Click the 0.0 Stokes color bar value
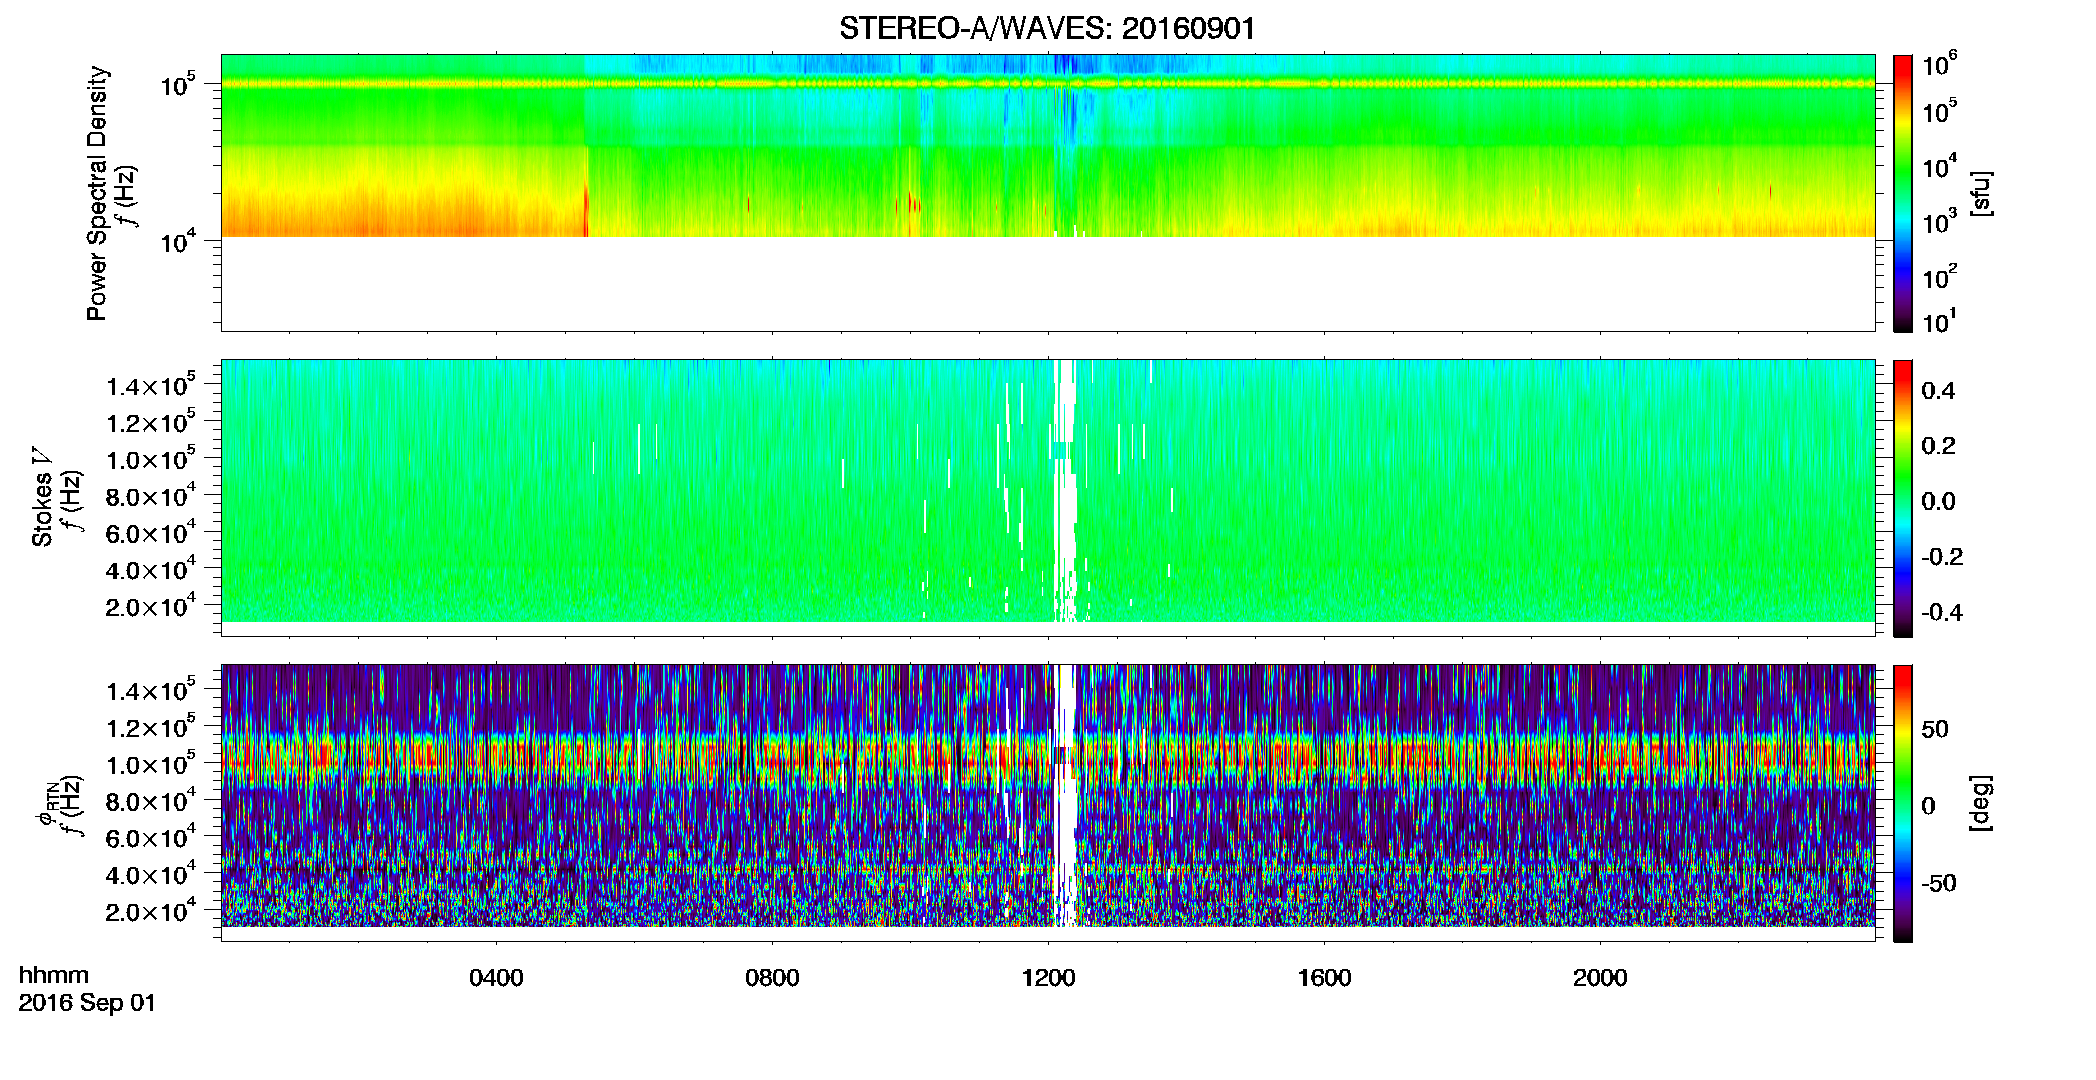This screenshot has width=2096, height=1080. 1938,501
